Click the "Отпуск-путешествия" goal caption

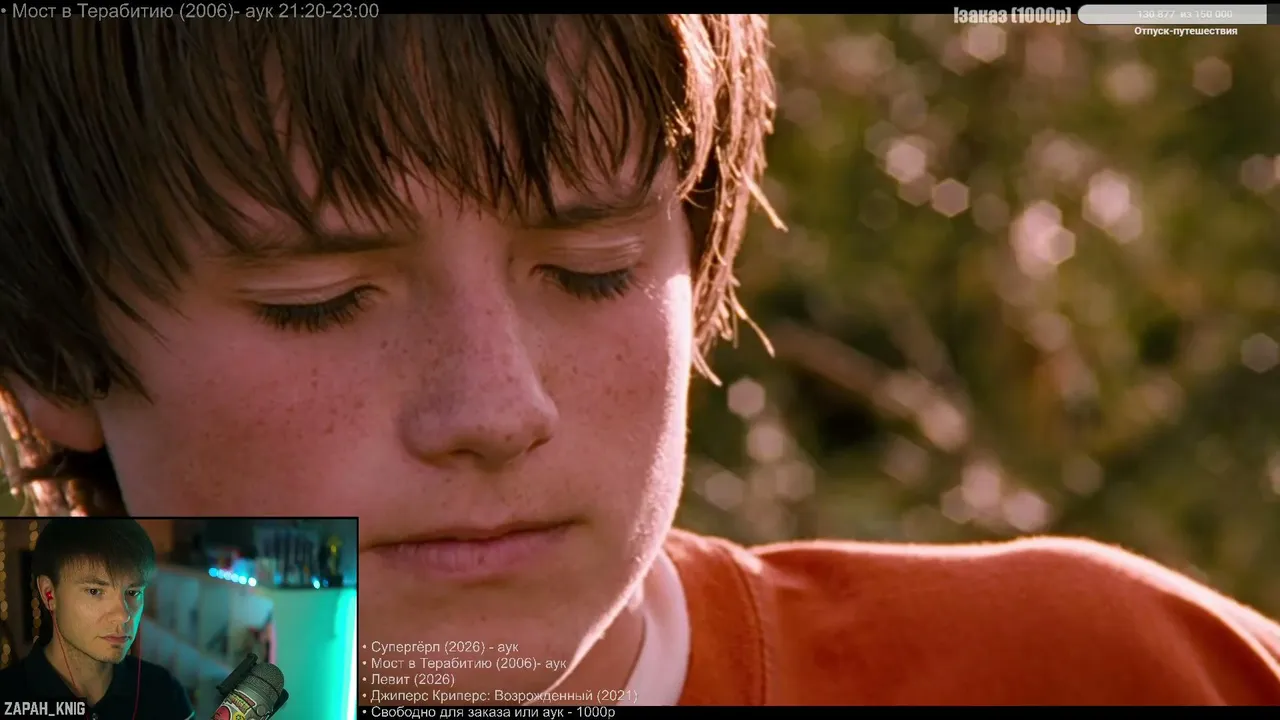[1185, 31]
